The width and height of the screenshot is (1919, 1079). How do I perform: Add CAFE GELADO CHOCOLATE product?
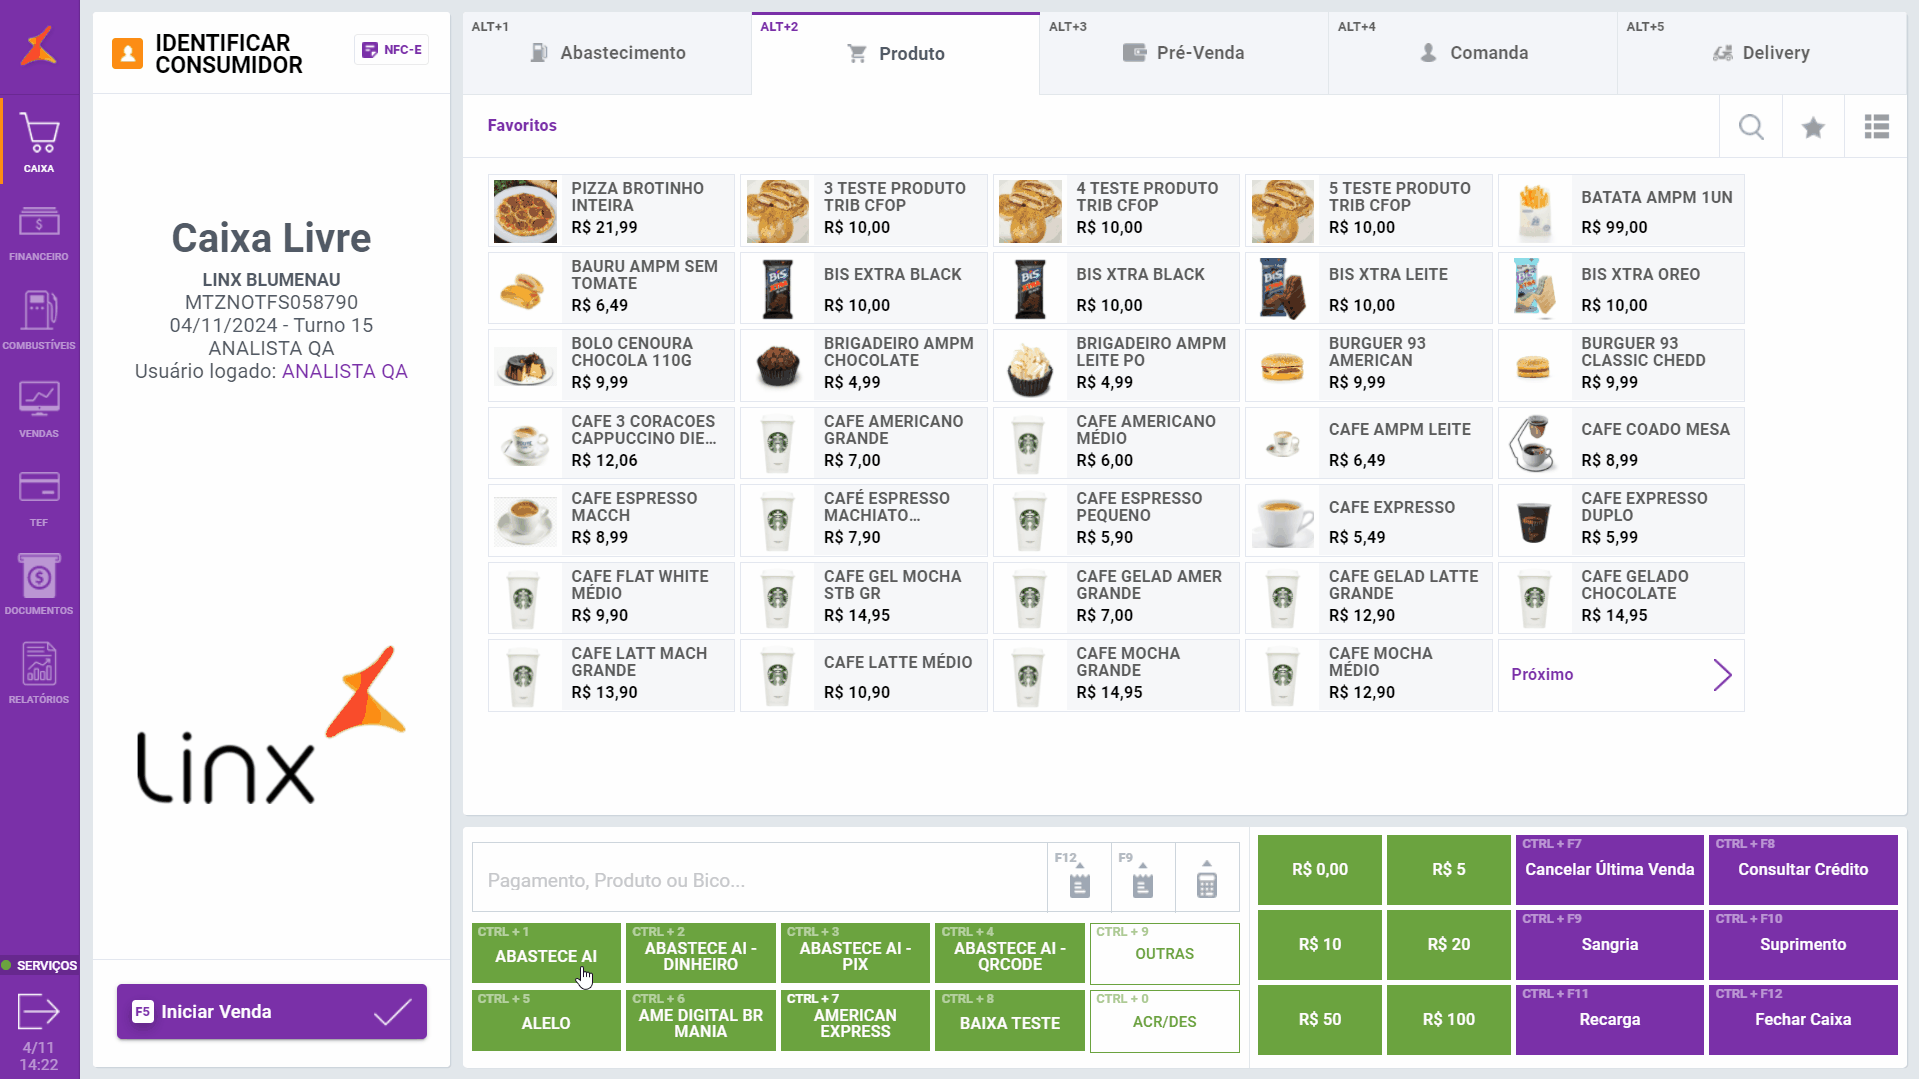1621,599
